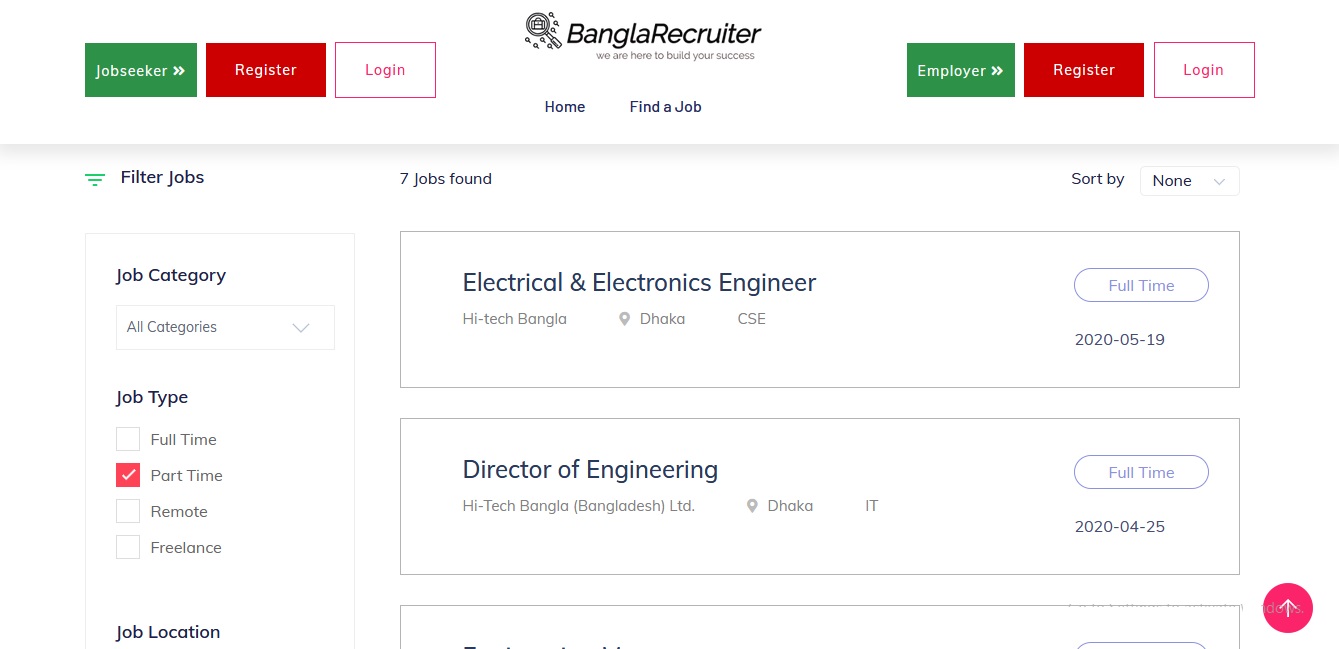1339x649 pixels.
Task: Open the Sort by dropdown
Action: coord(1189,181)
